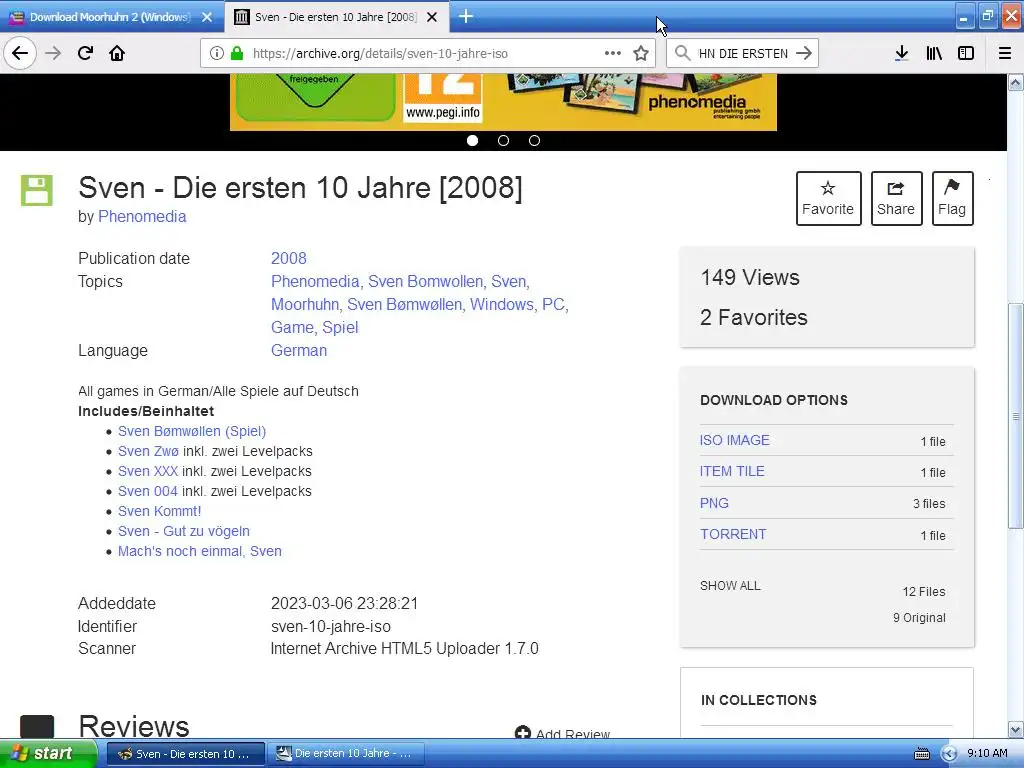This screenshot has height=768, width=1024.
Task: Open the Moorhuhn topic link
Action: (305, 304)
